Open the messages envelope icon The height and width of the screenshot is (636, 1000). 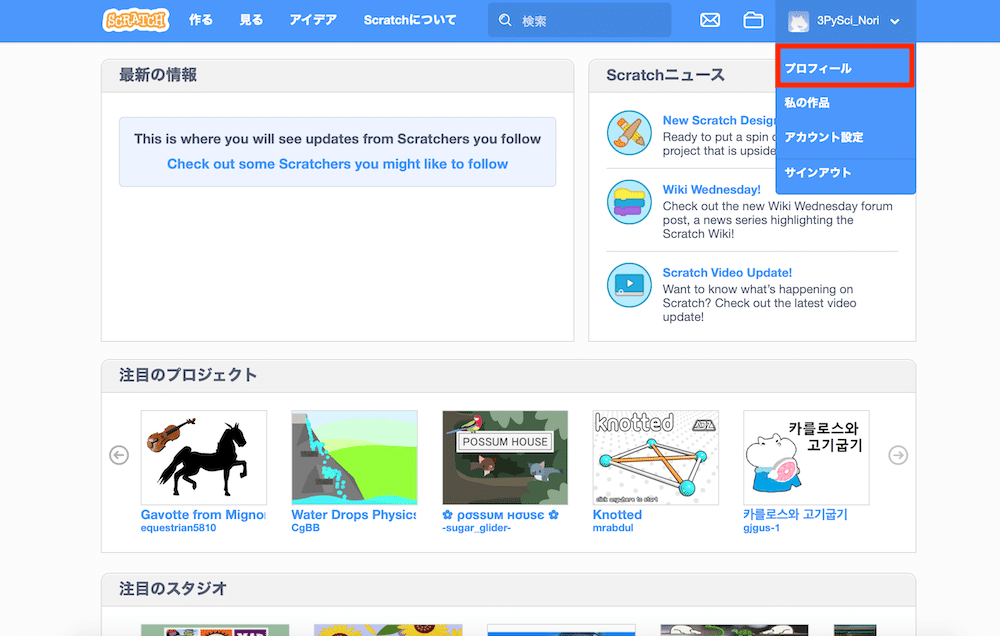point(710,20)
